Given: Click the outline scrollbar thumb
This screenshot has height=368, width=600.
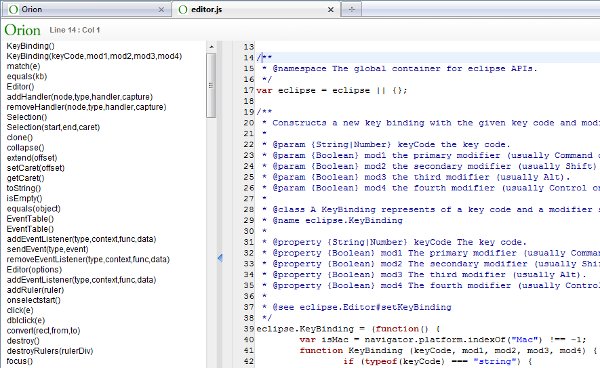Looking at the screenshot, I should pyautogui.click(x=211, y=85).
